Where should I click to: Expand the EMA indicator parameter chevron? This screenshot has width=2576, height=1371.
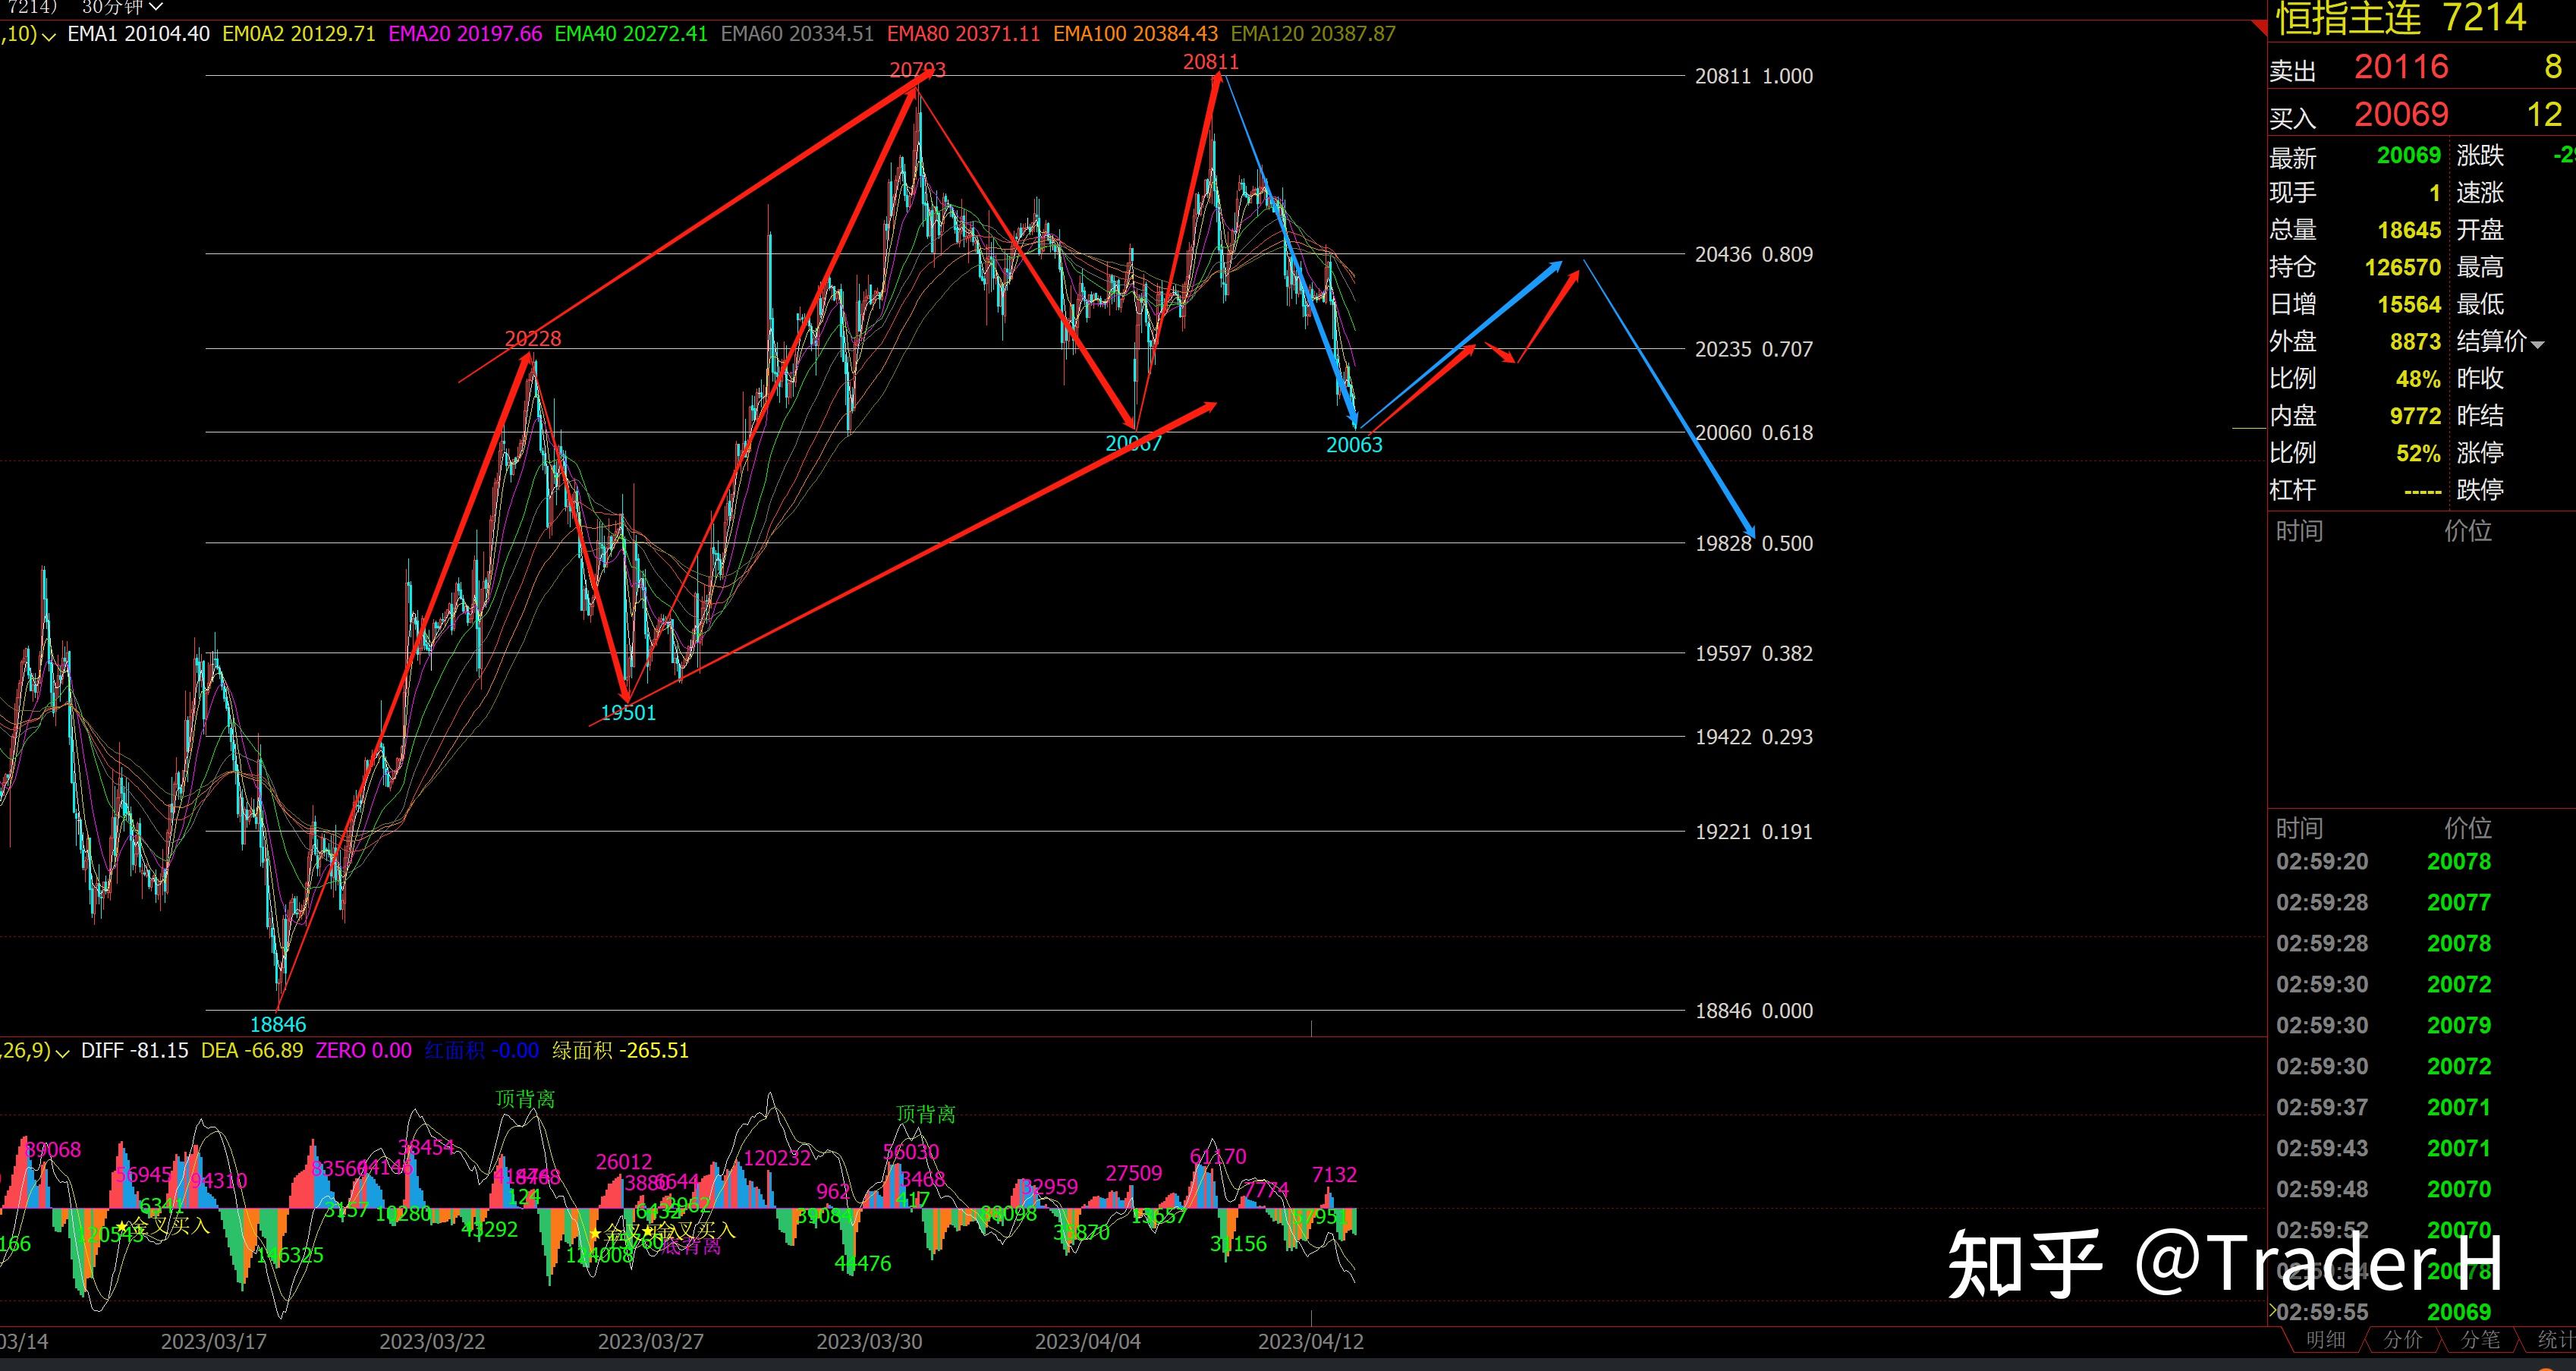click(x=48, y=36)
